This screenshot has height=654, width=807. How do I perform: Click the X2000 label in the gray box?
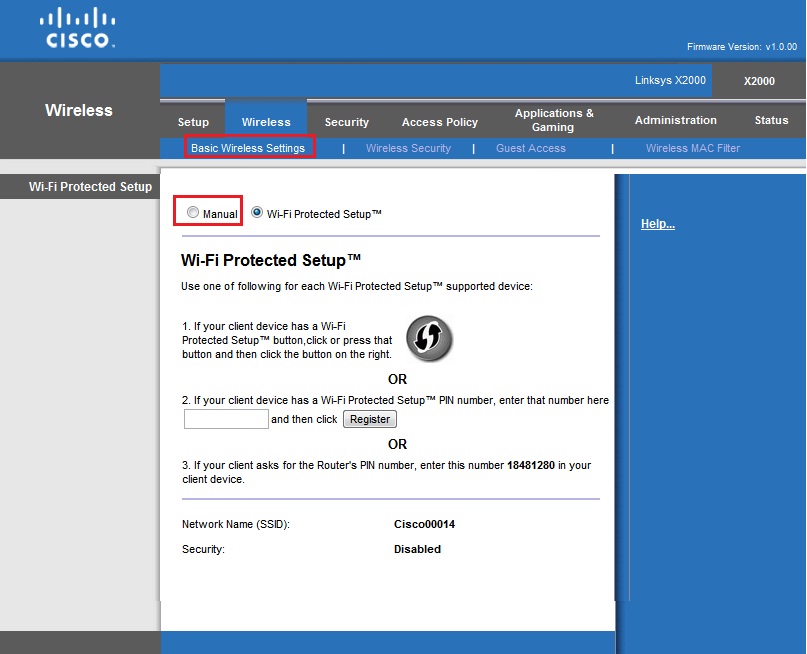[759, 81]
